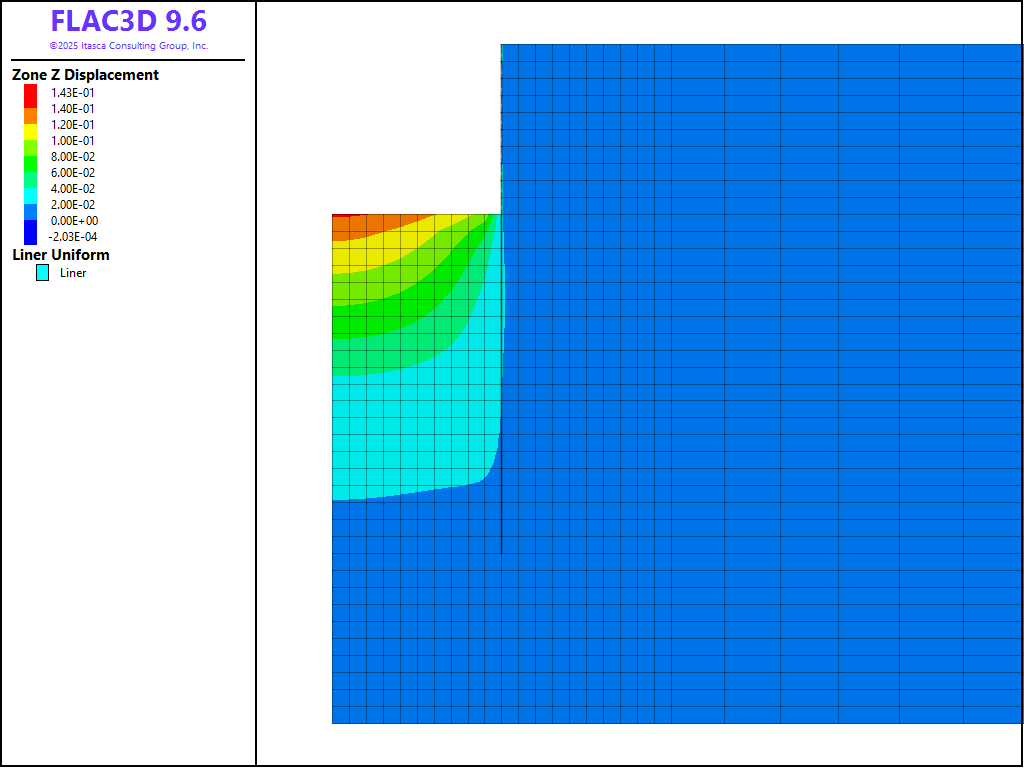This screenshot has height=768, width=1024.
Task: Click the red maximum displacement zone in plot
Action: [343, 214]
